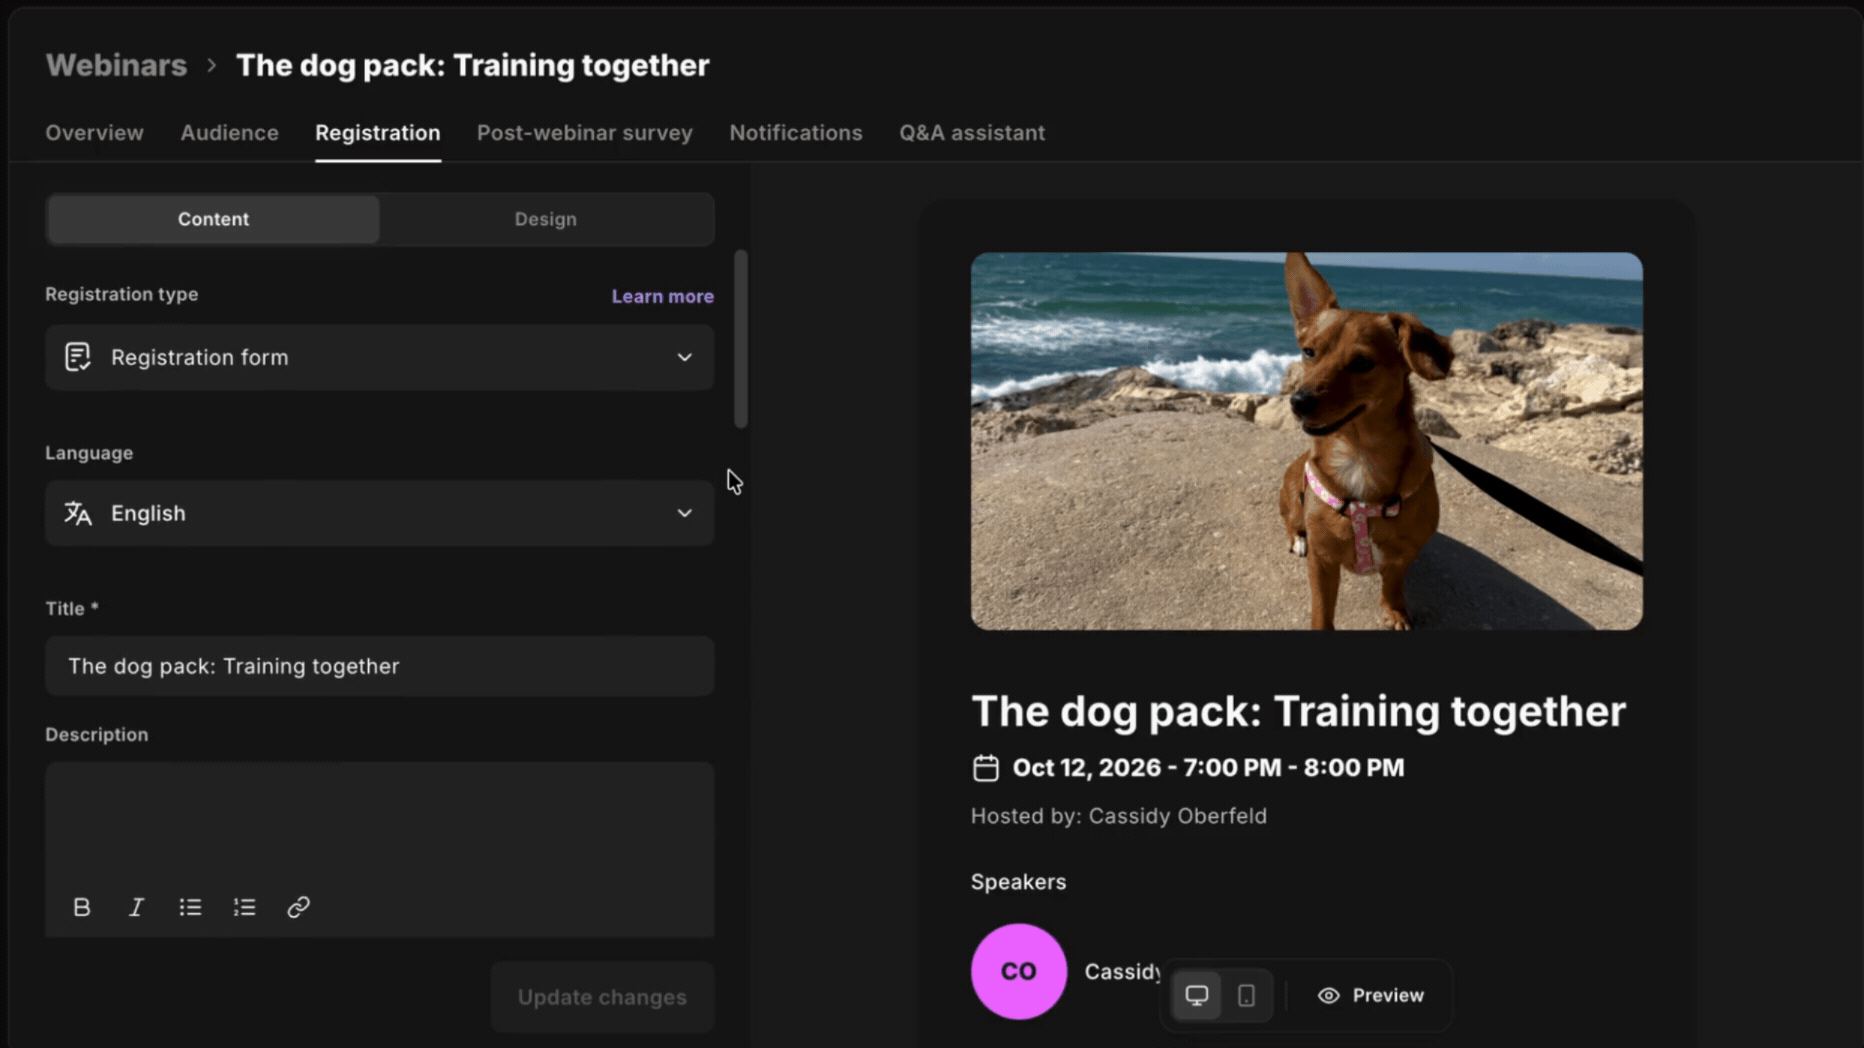Viewport: 1864px width, 1048px height.
Task: Switch to the Design segment
Action: [545, 219]
